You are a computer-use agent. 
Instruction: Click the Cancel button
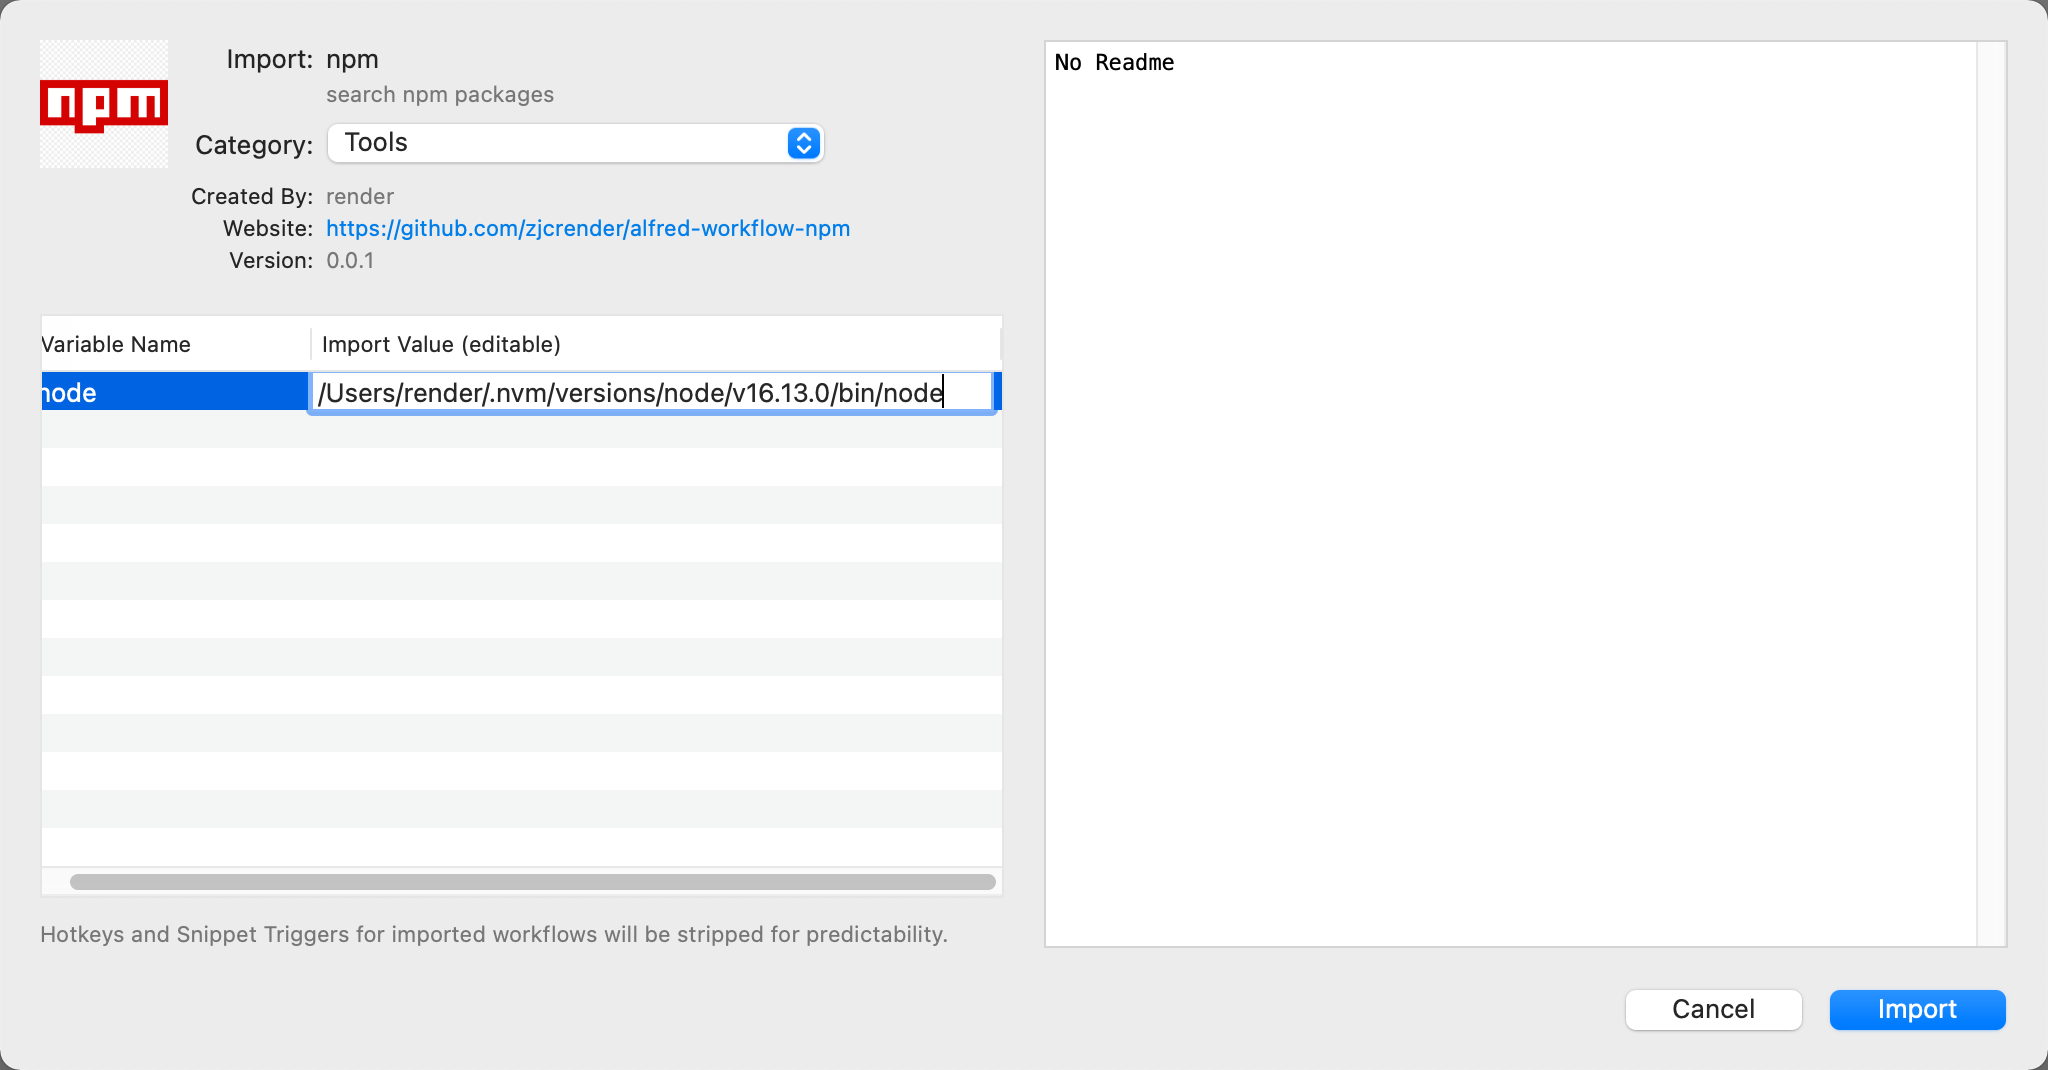tap(1713, 1009)
